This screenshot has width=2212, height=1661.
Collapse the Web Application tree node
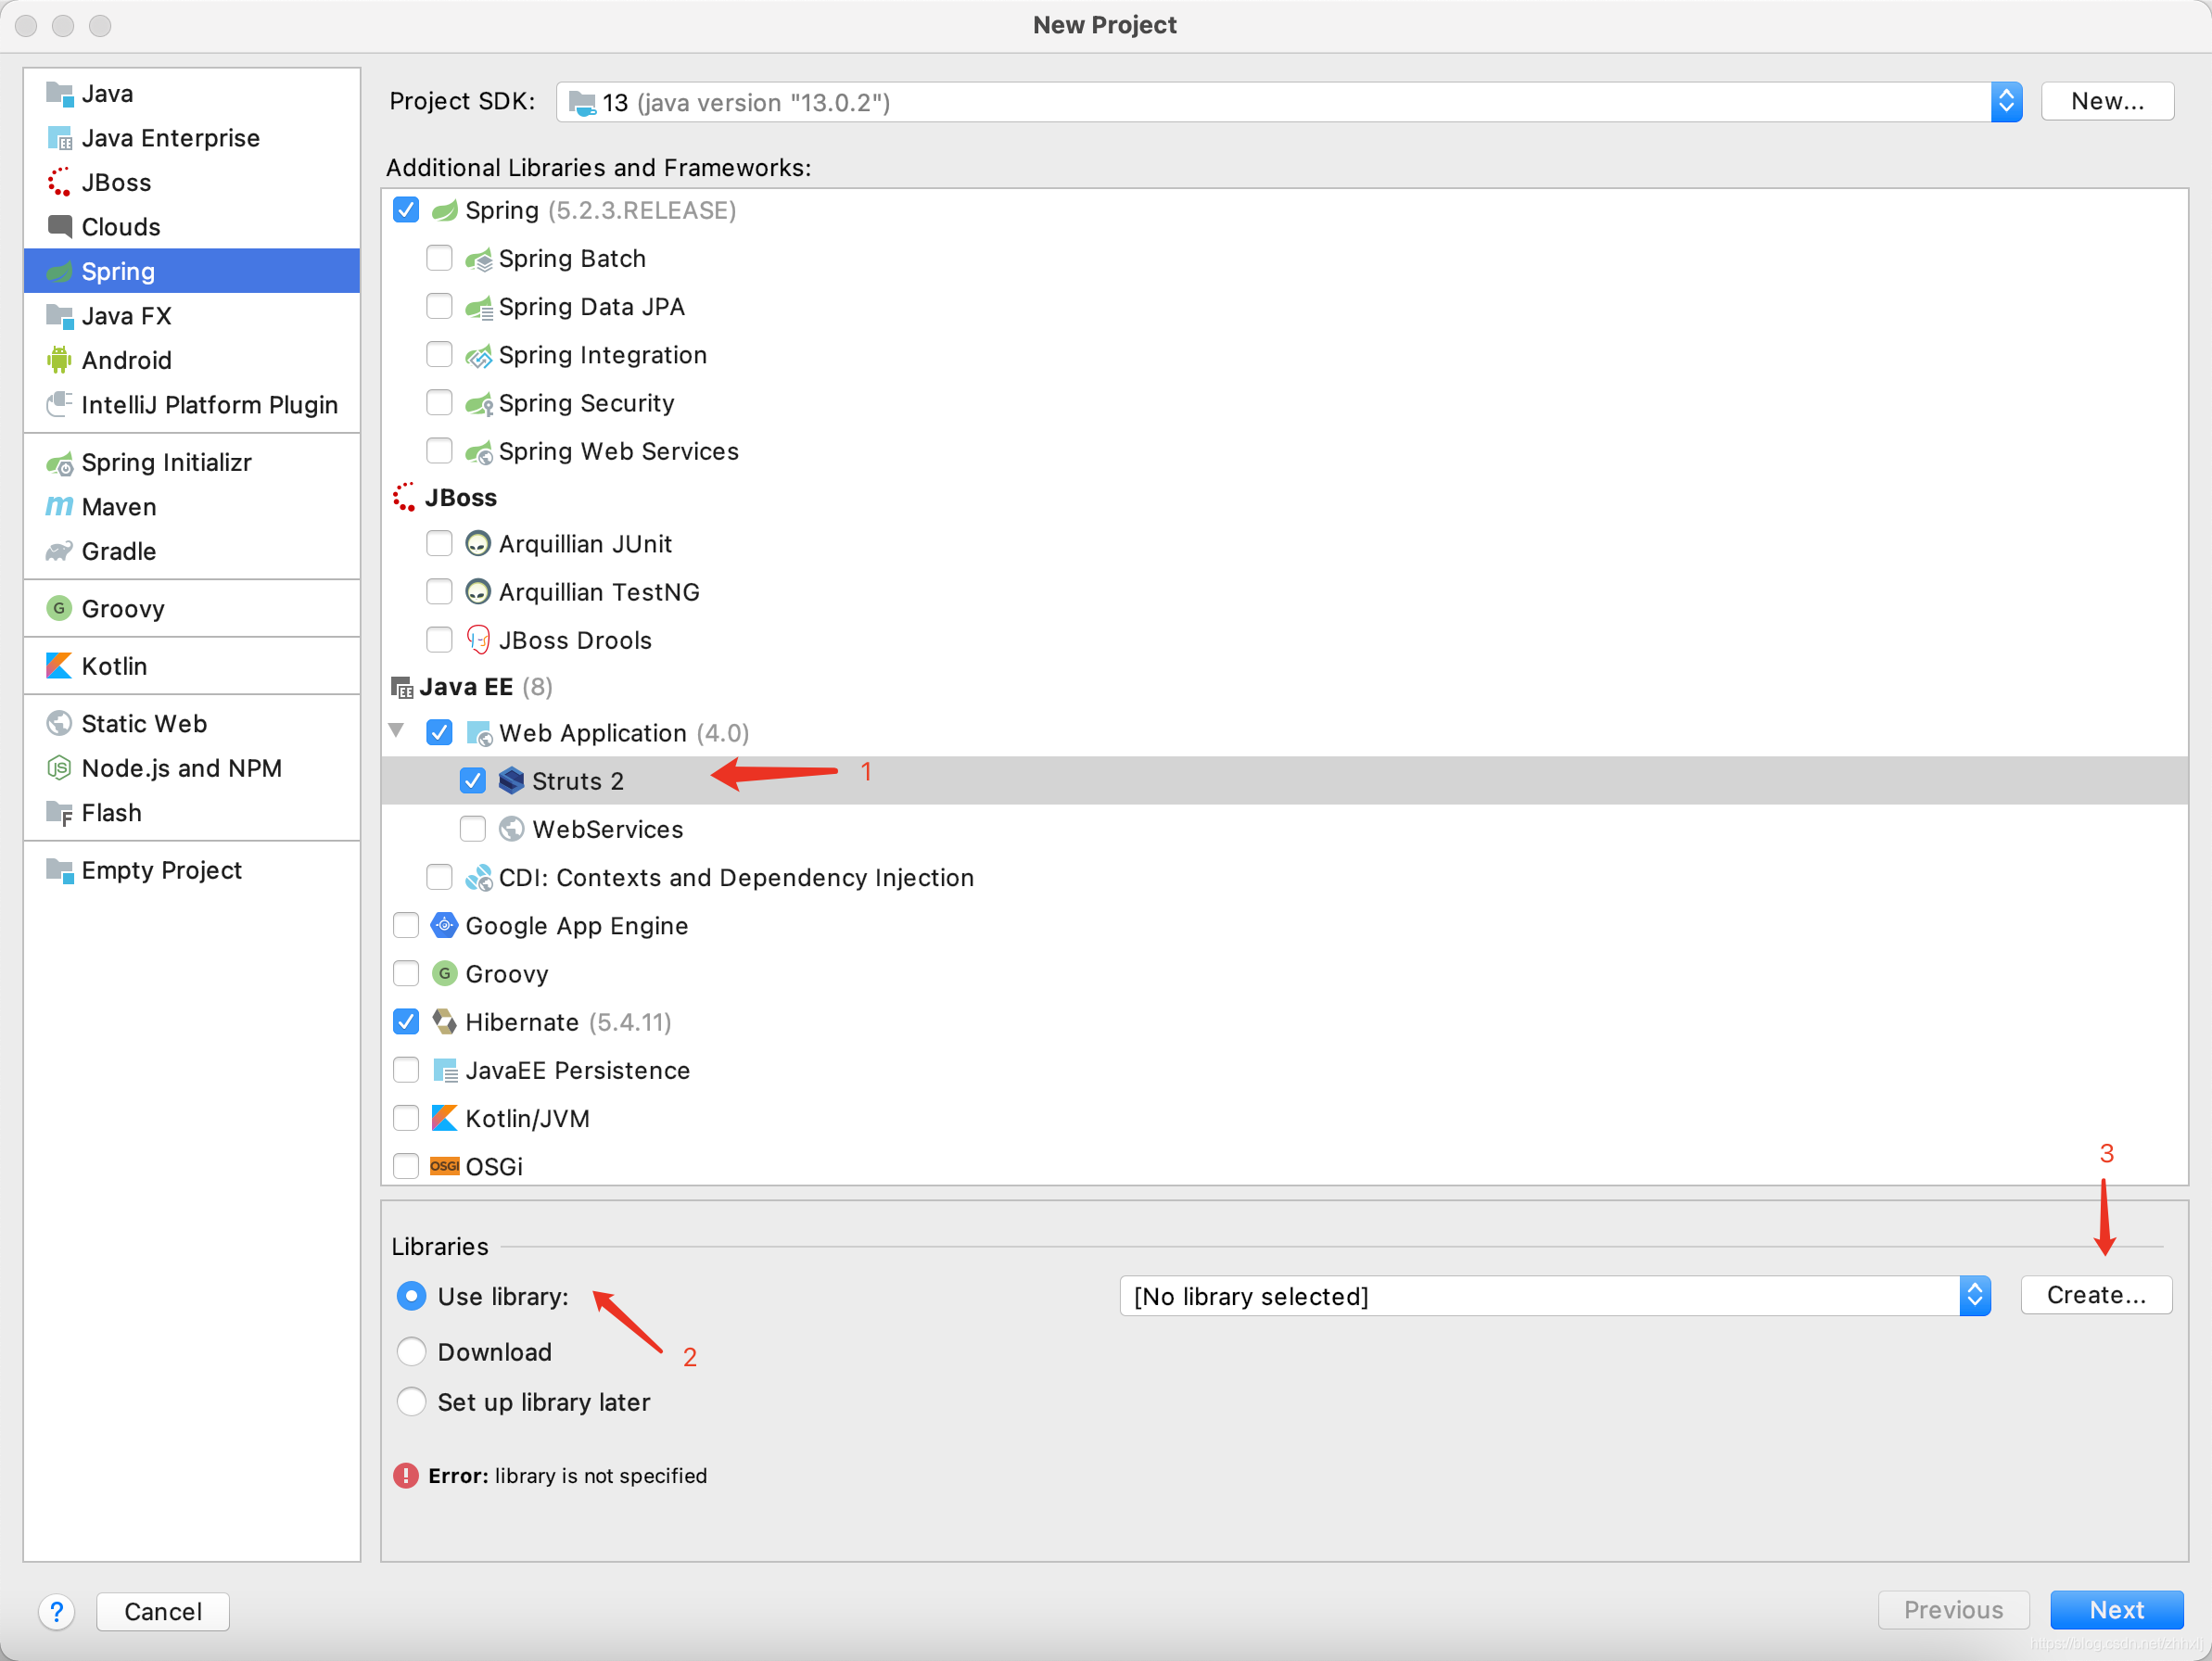[397, 731]
